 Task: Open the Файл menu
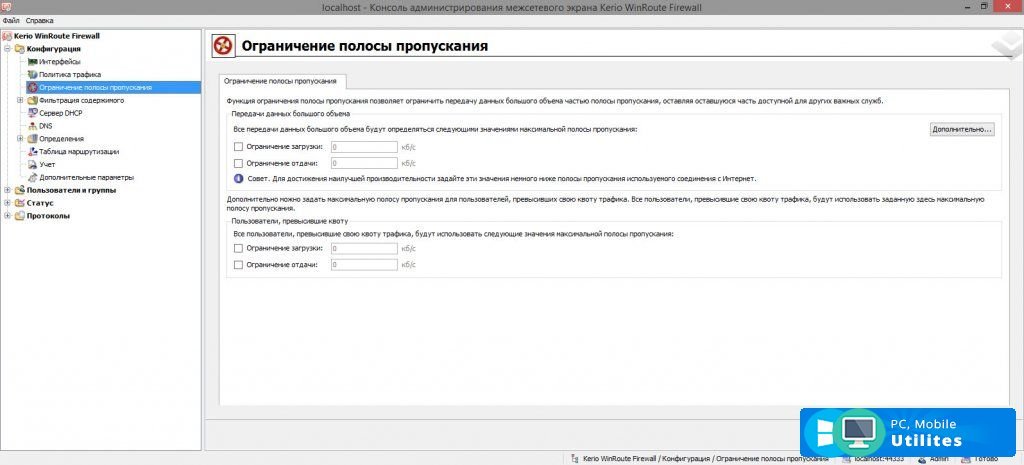coord(11,21)
